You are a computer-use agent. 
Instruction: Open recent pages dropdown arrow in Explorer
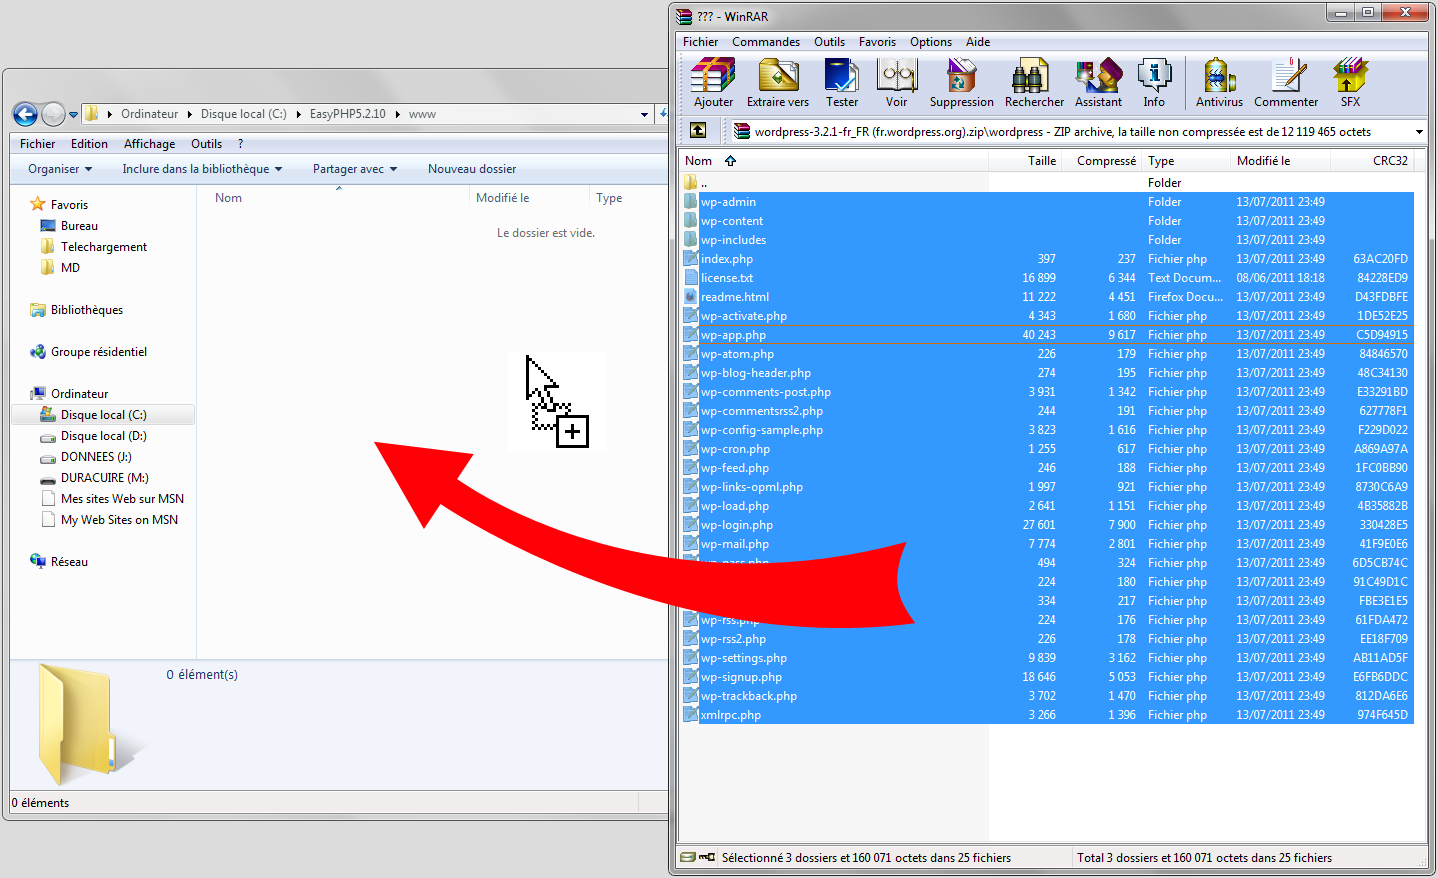point(73,114)
